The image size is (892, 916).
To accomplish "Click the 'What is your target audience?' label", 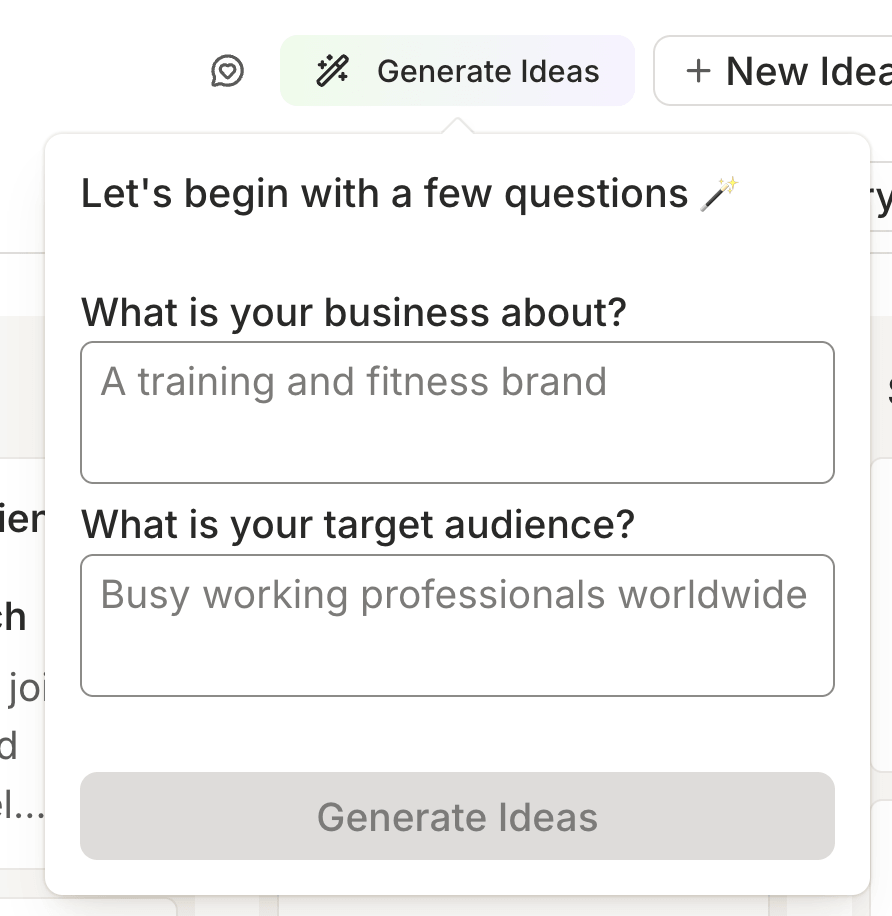I will [358, 525].
